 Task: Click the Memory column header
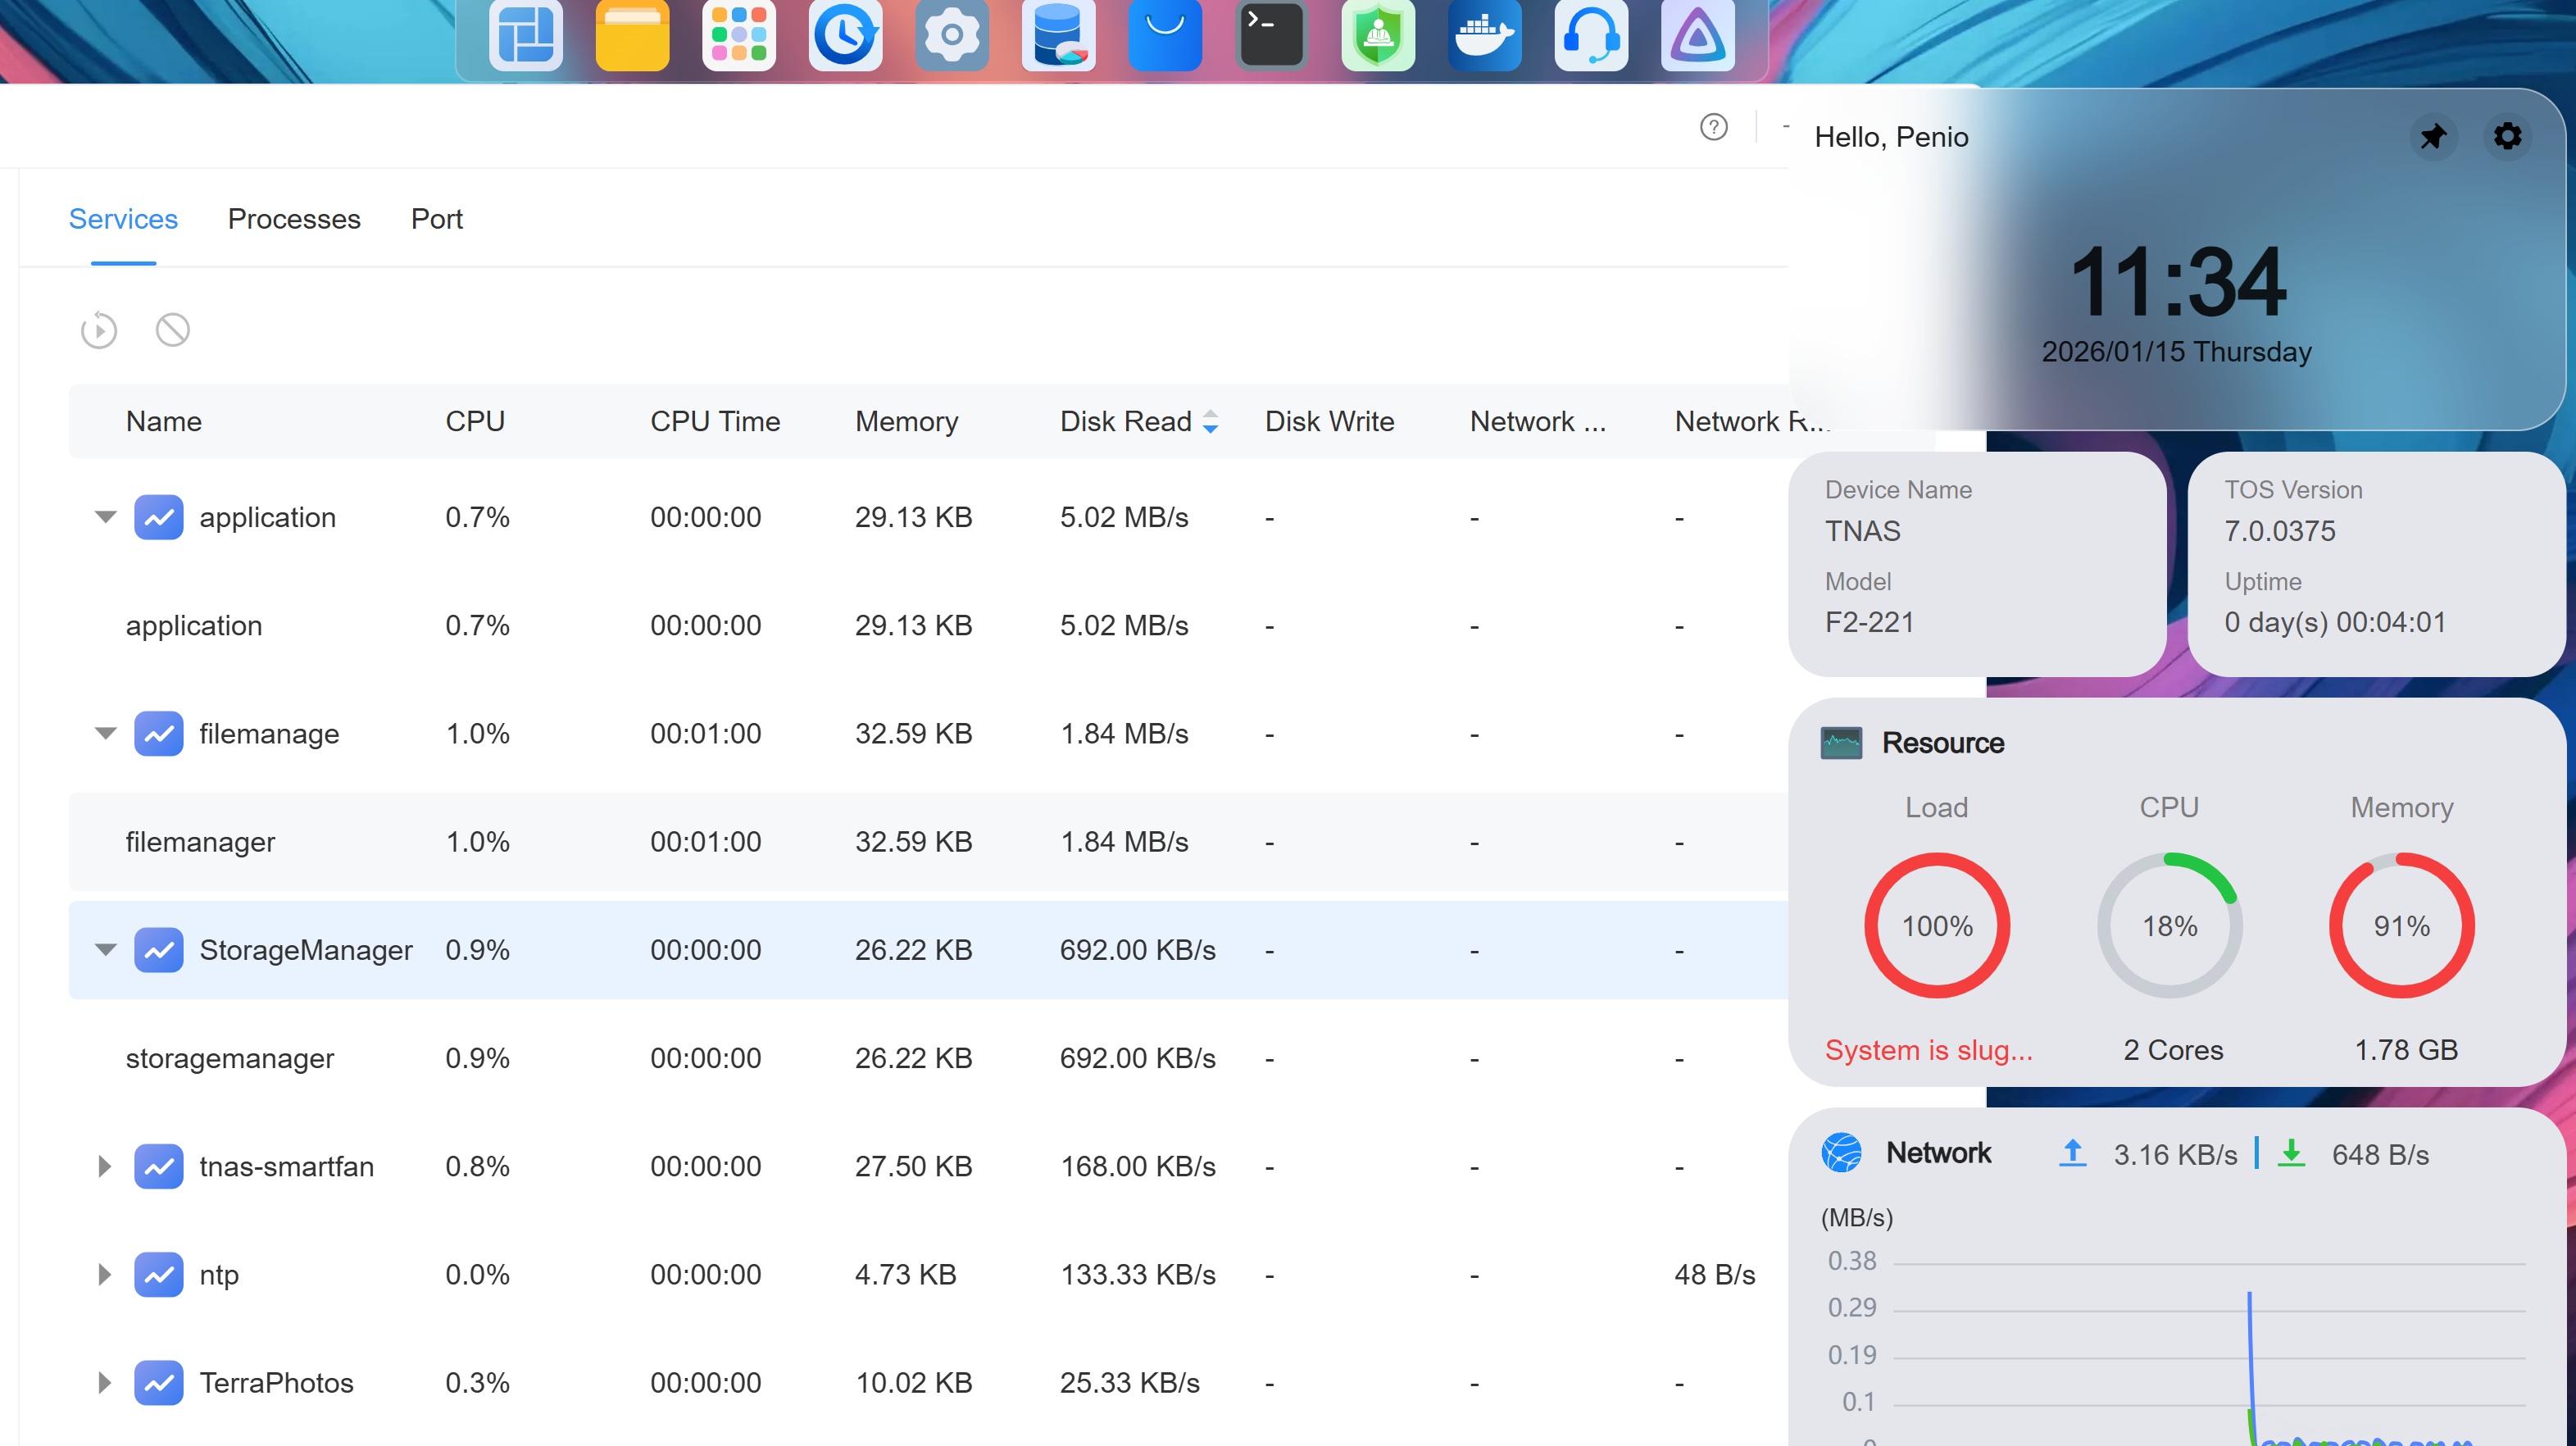[906, 421]
